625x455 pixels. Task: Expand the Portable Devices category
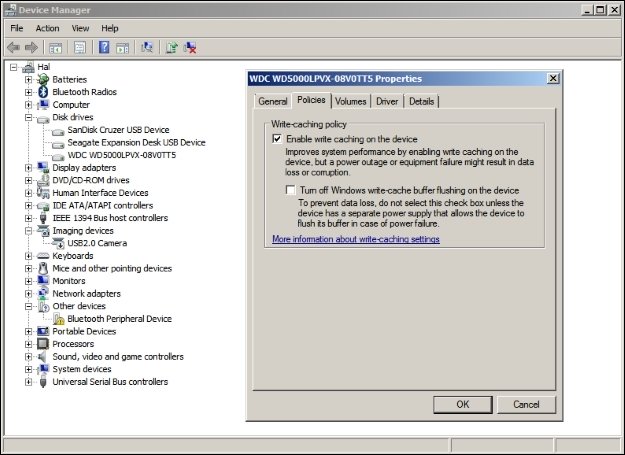tap(28, 331)
